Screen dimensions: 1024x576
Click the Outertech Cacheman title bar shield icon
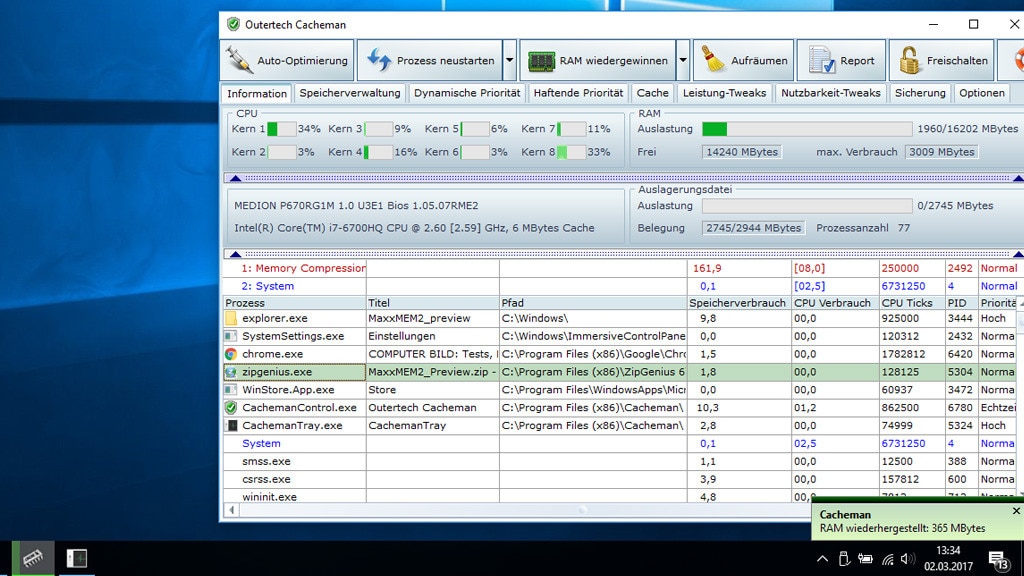pyautogui.click(x=233, y=24)
